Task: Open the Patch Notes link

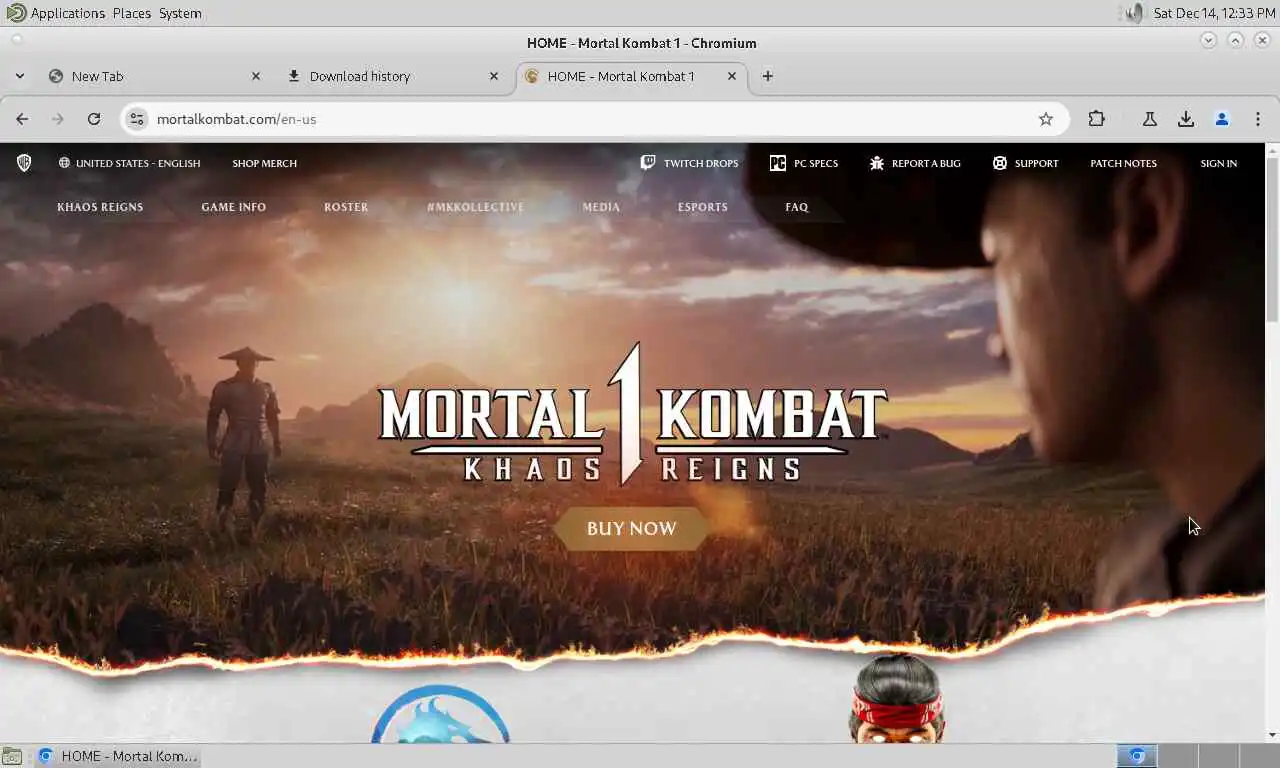Action: [x=1123, y=163]
